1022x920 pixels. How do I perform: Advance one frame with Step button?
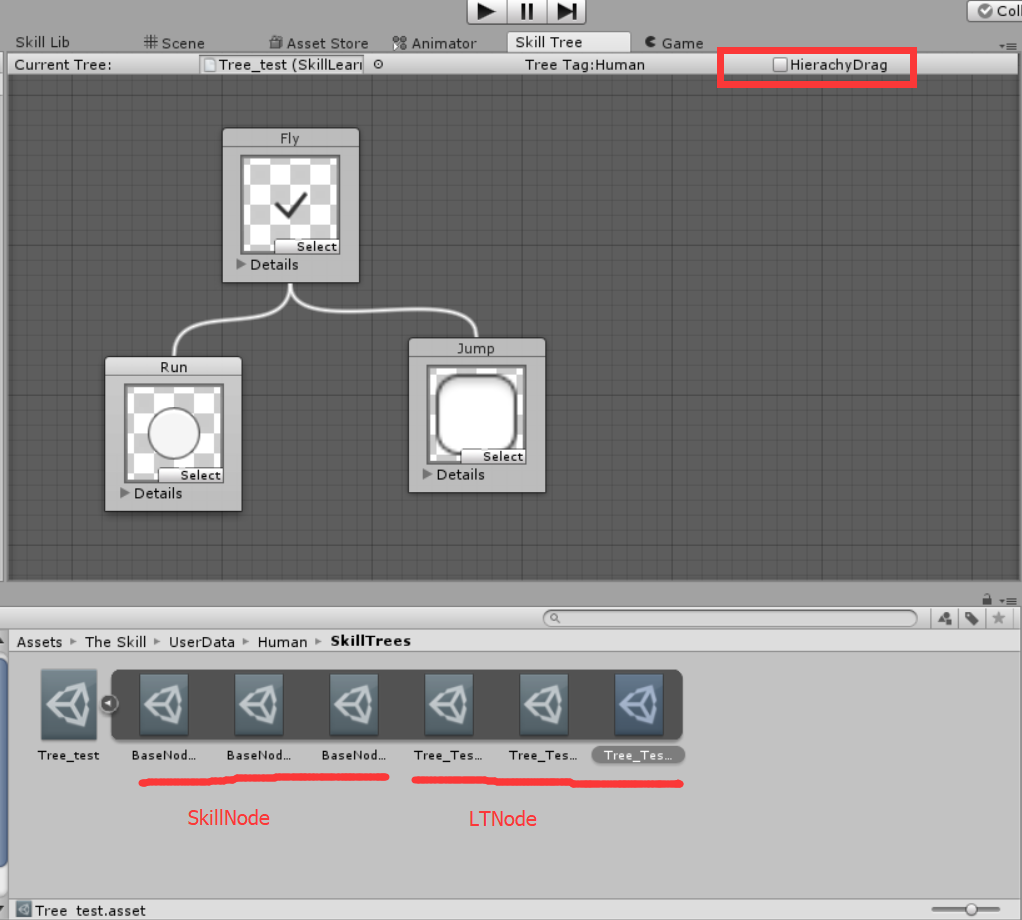click(x=566, y=11)
